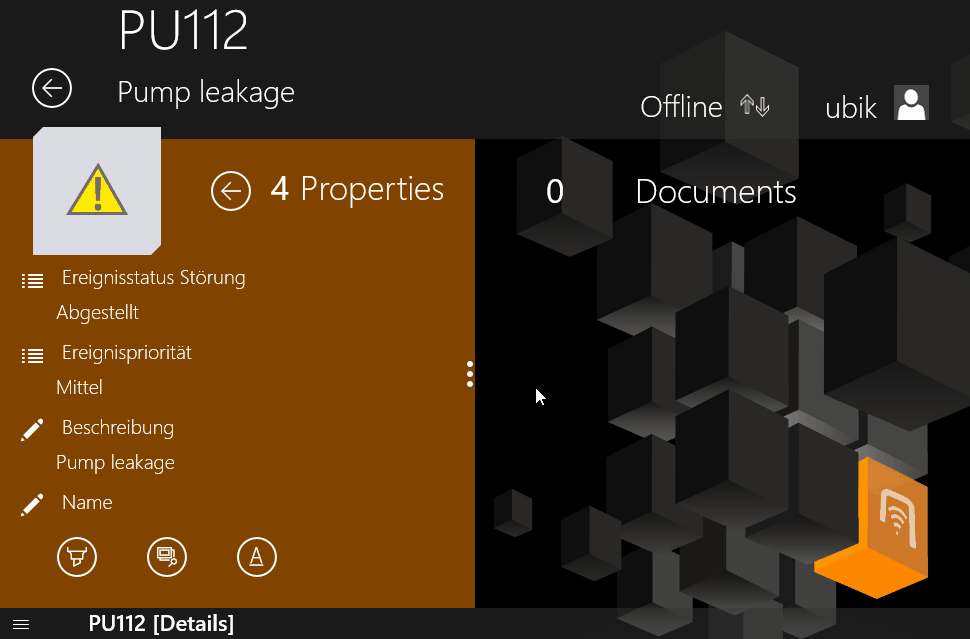Click the circled letter A icon
Screen dimensions: 970x639
257,556
